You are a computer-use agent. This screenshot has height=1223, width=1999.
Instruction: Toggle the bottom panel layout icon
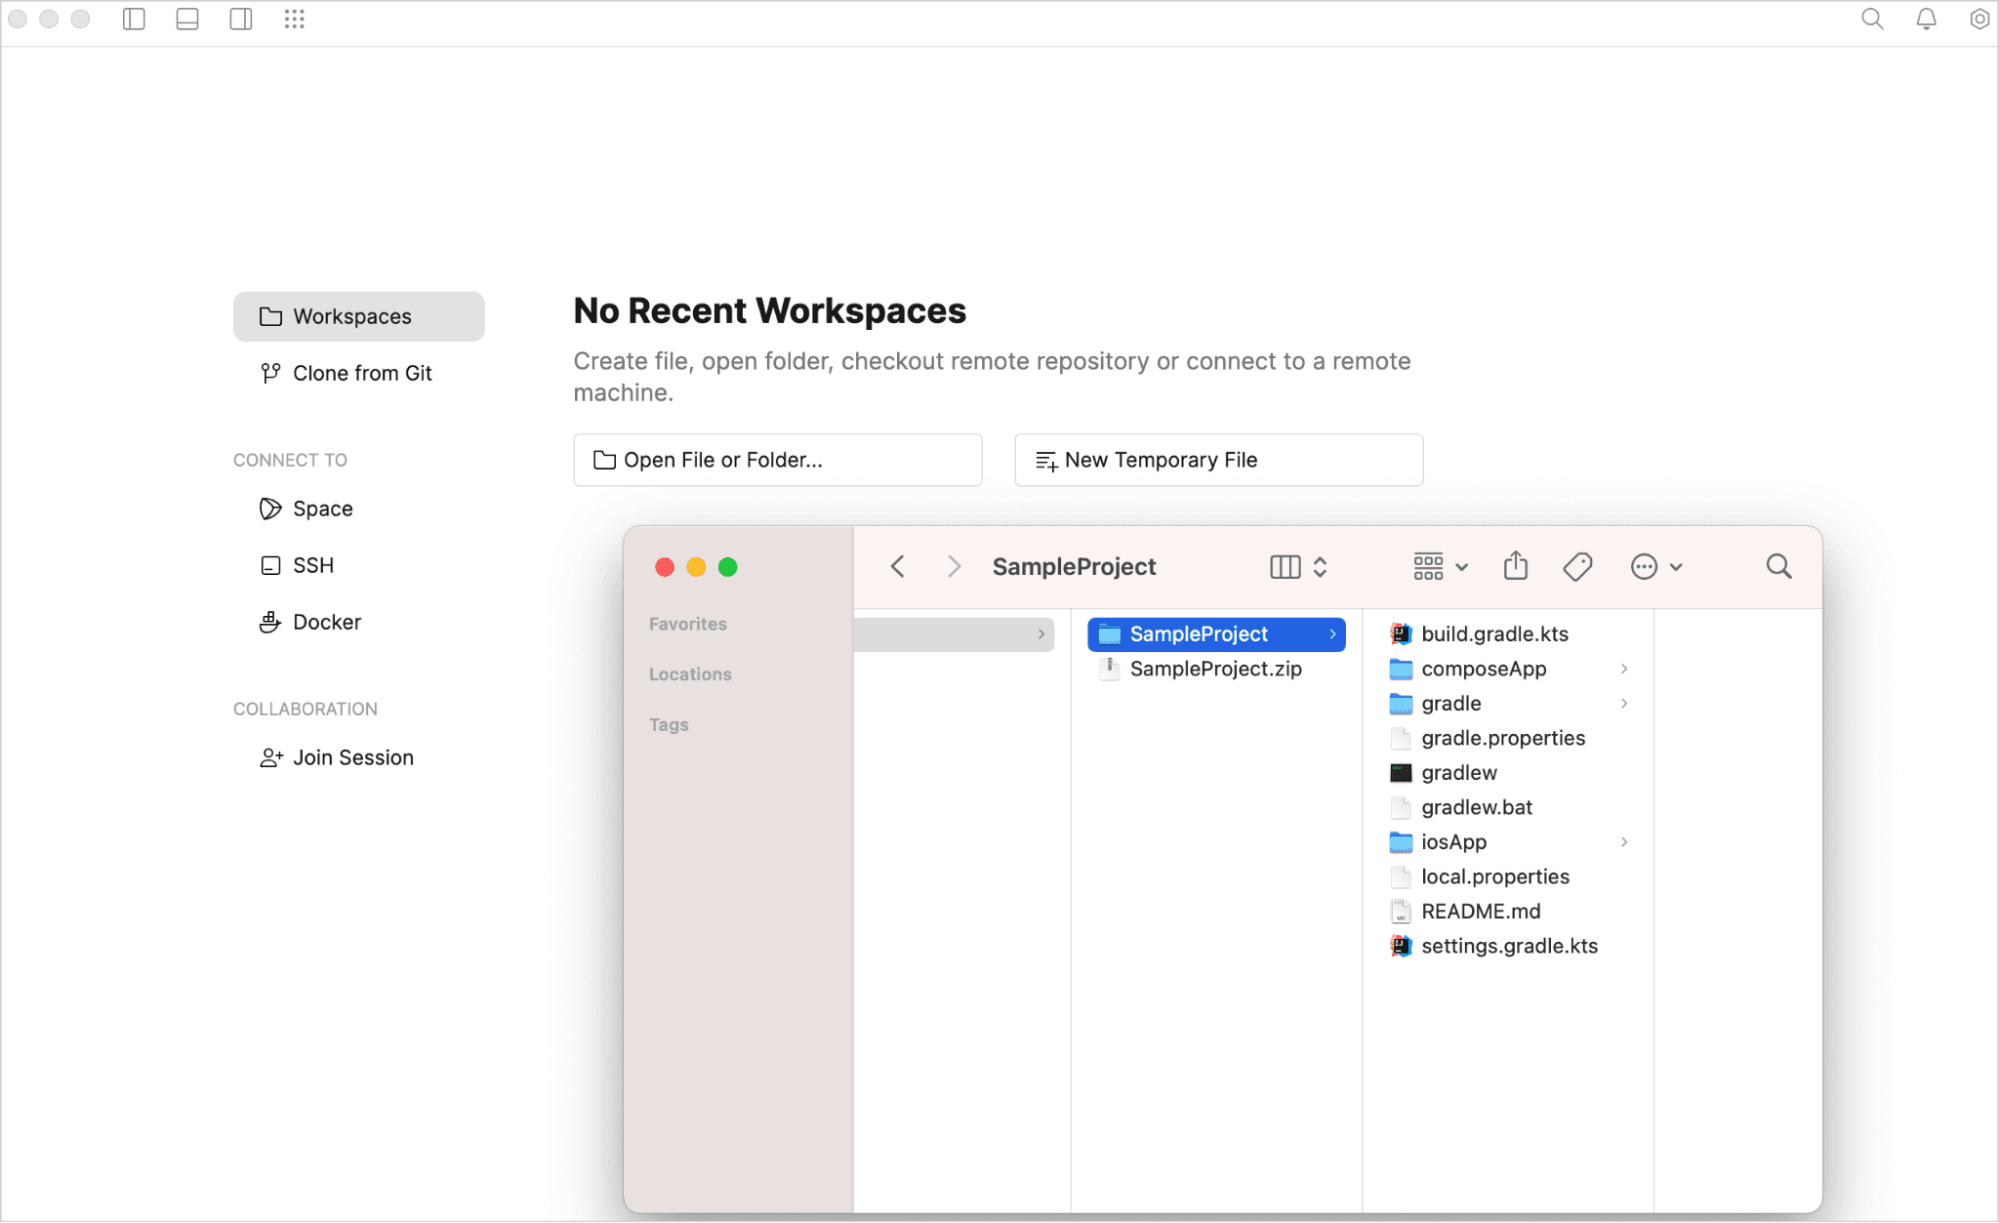[x=187, y=19]
